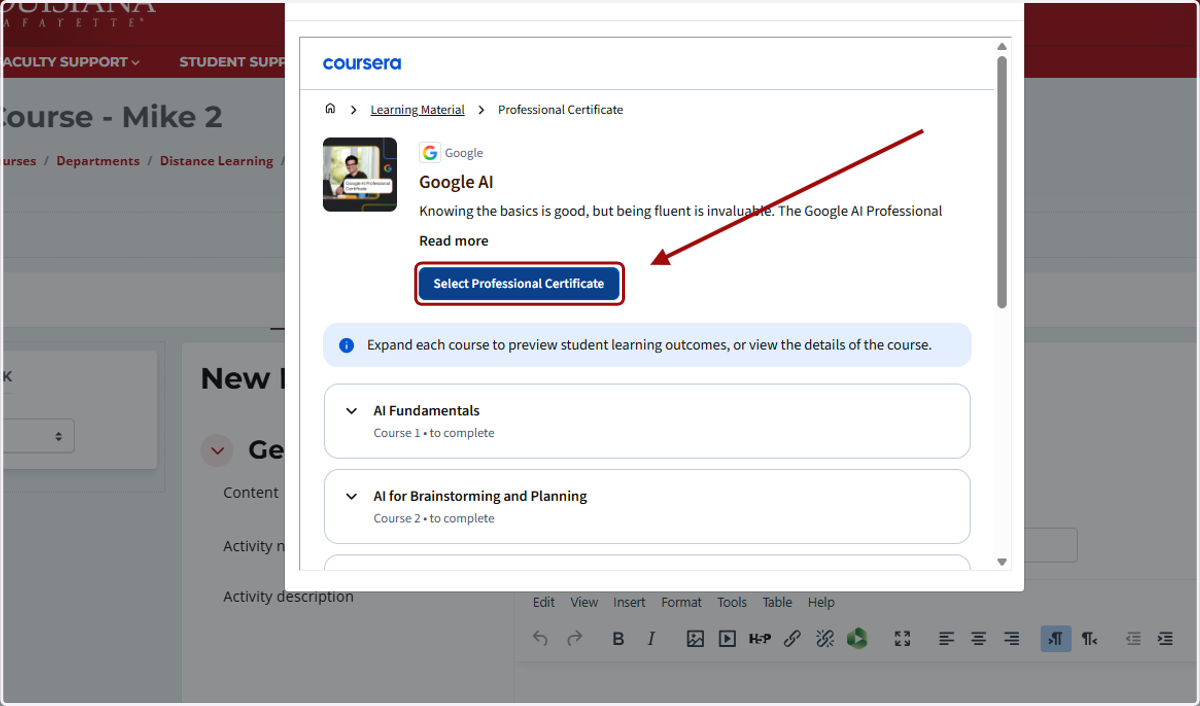
Task: Click the Indent icon
Action: point(1165,638)
